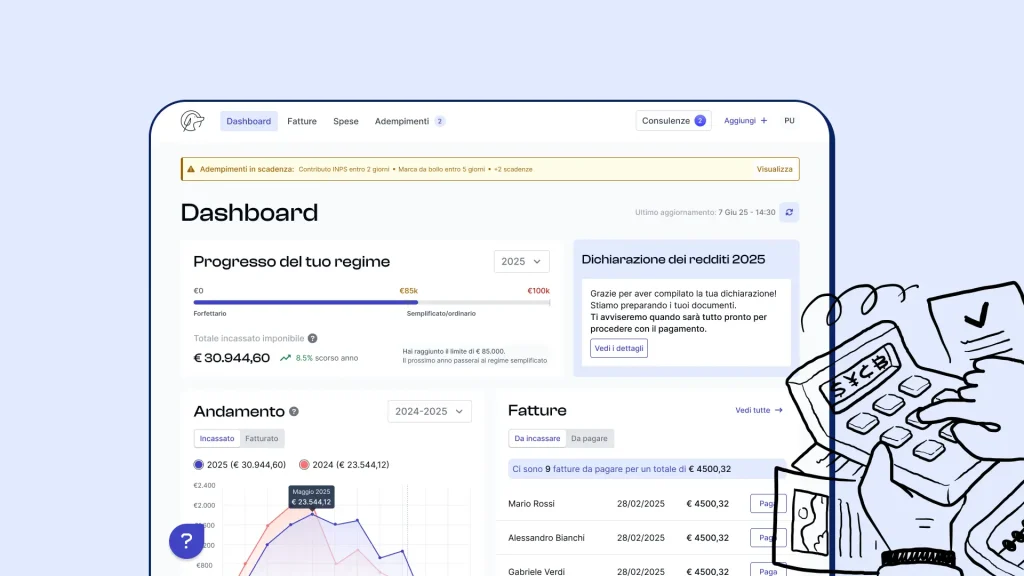Click Vedi tutte link
This screenshot has height=576, width=1024.
(x=752, y=410)
